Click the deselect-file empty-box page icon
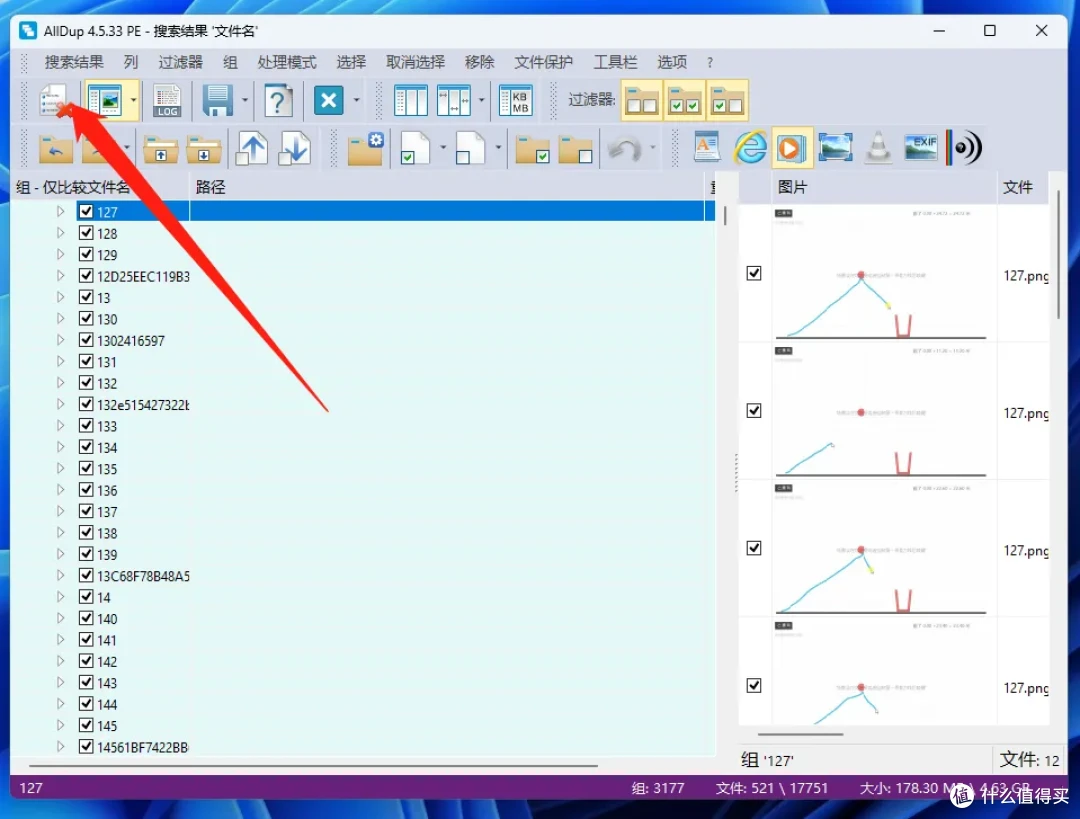Image resolution: width=1080 pixels, height=819 pixels. coord(470,148)
